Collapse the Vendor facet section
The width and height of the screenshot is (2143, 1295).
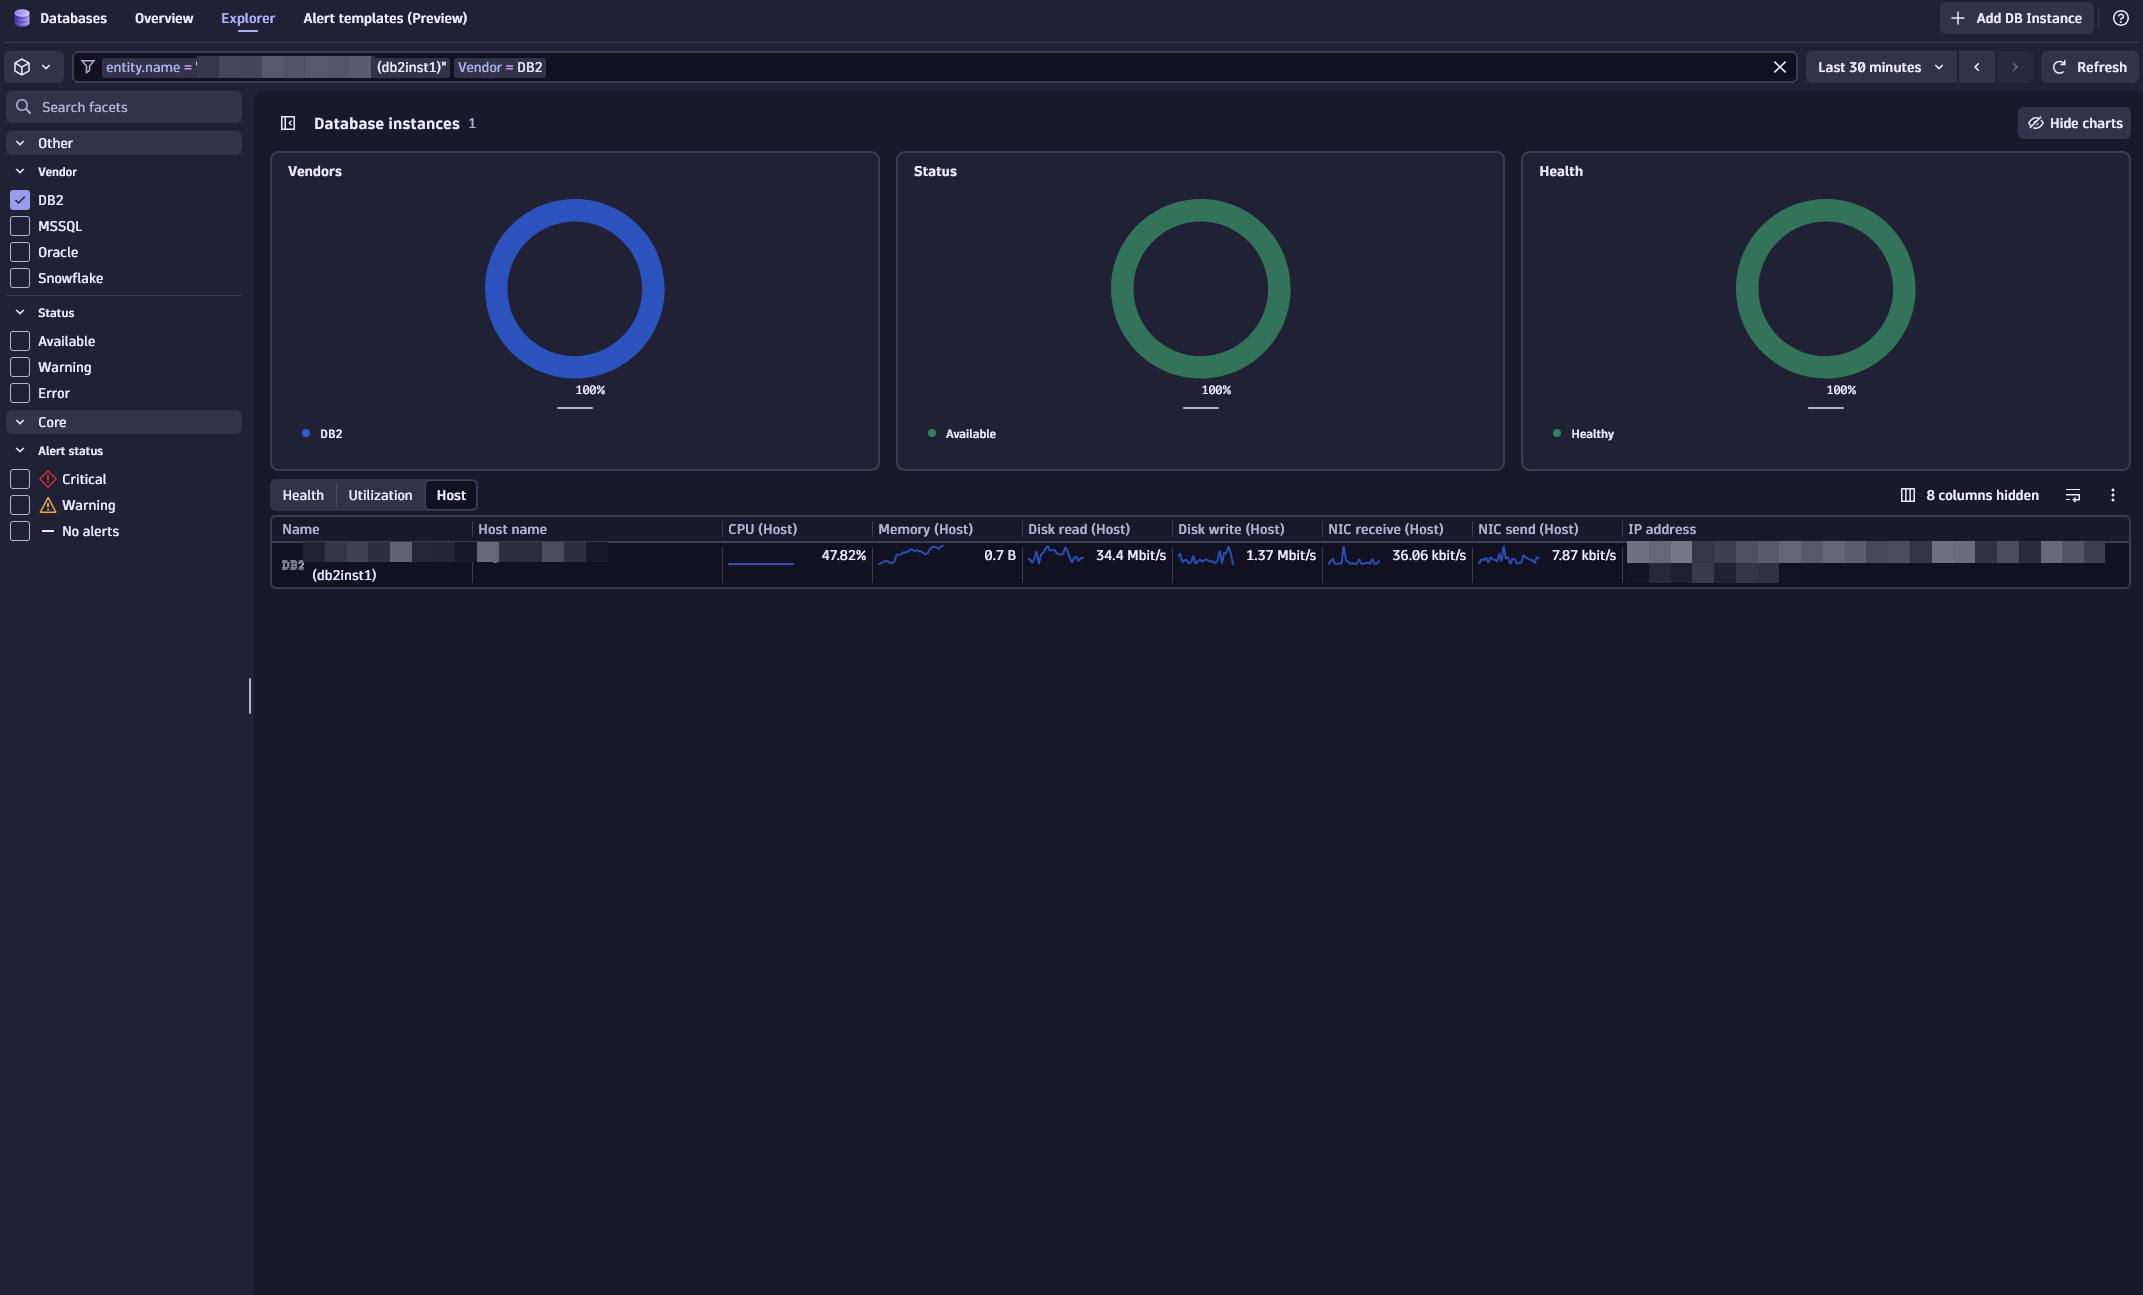click(20, 172)
